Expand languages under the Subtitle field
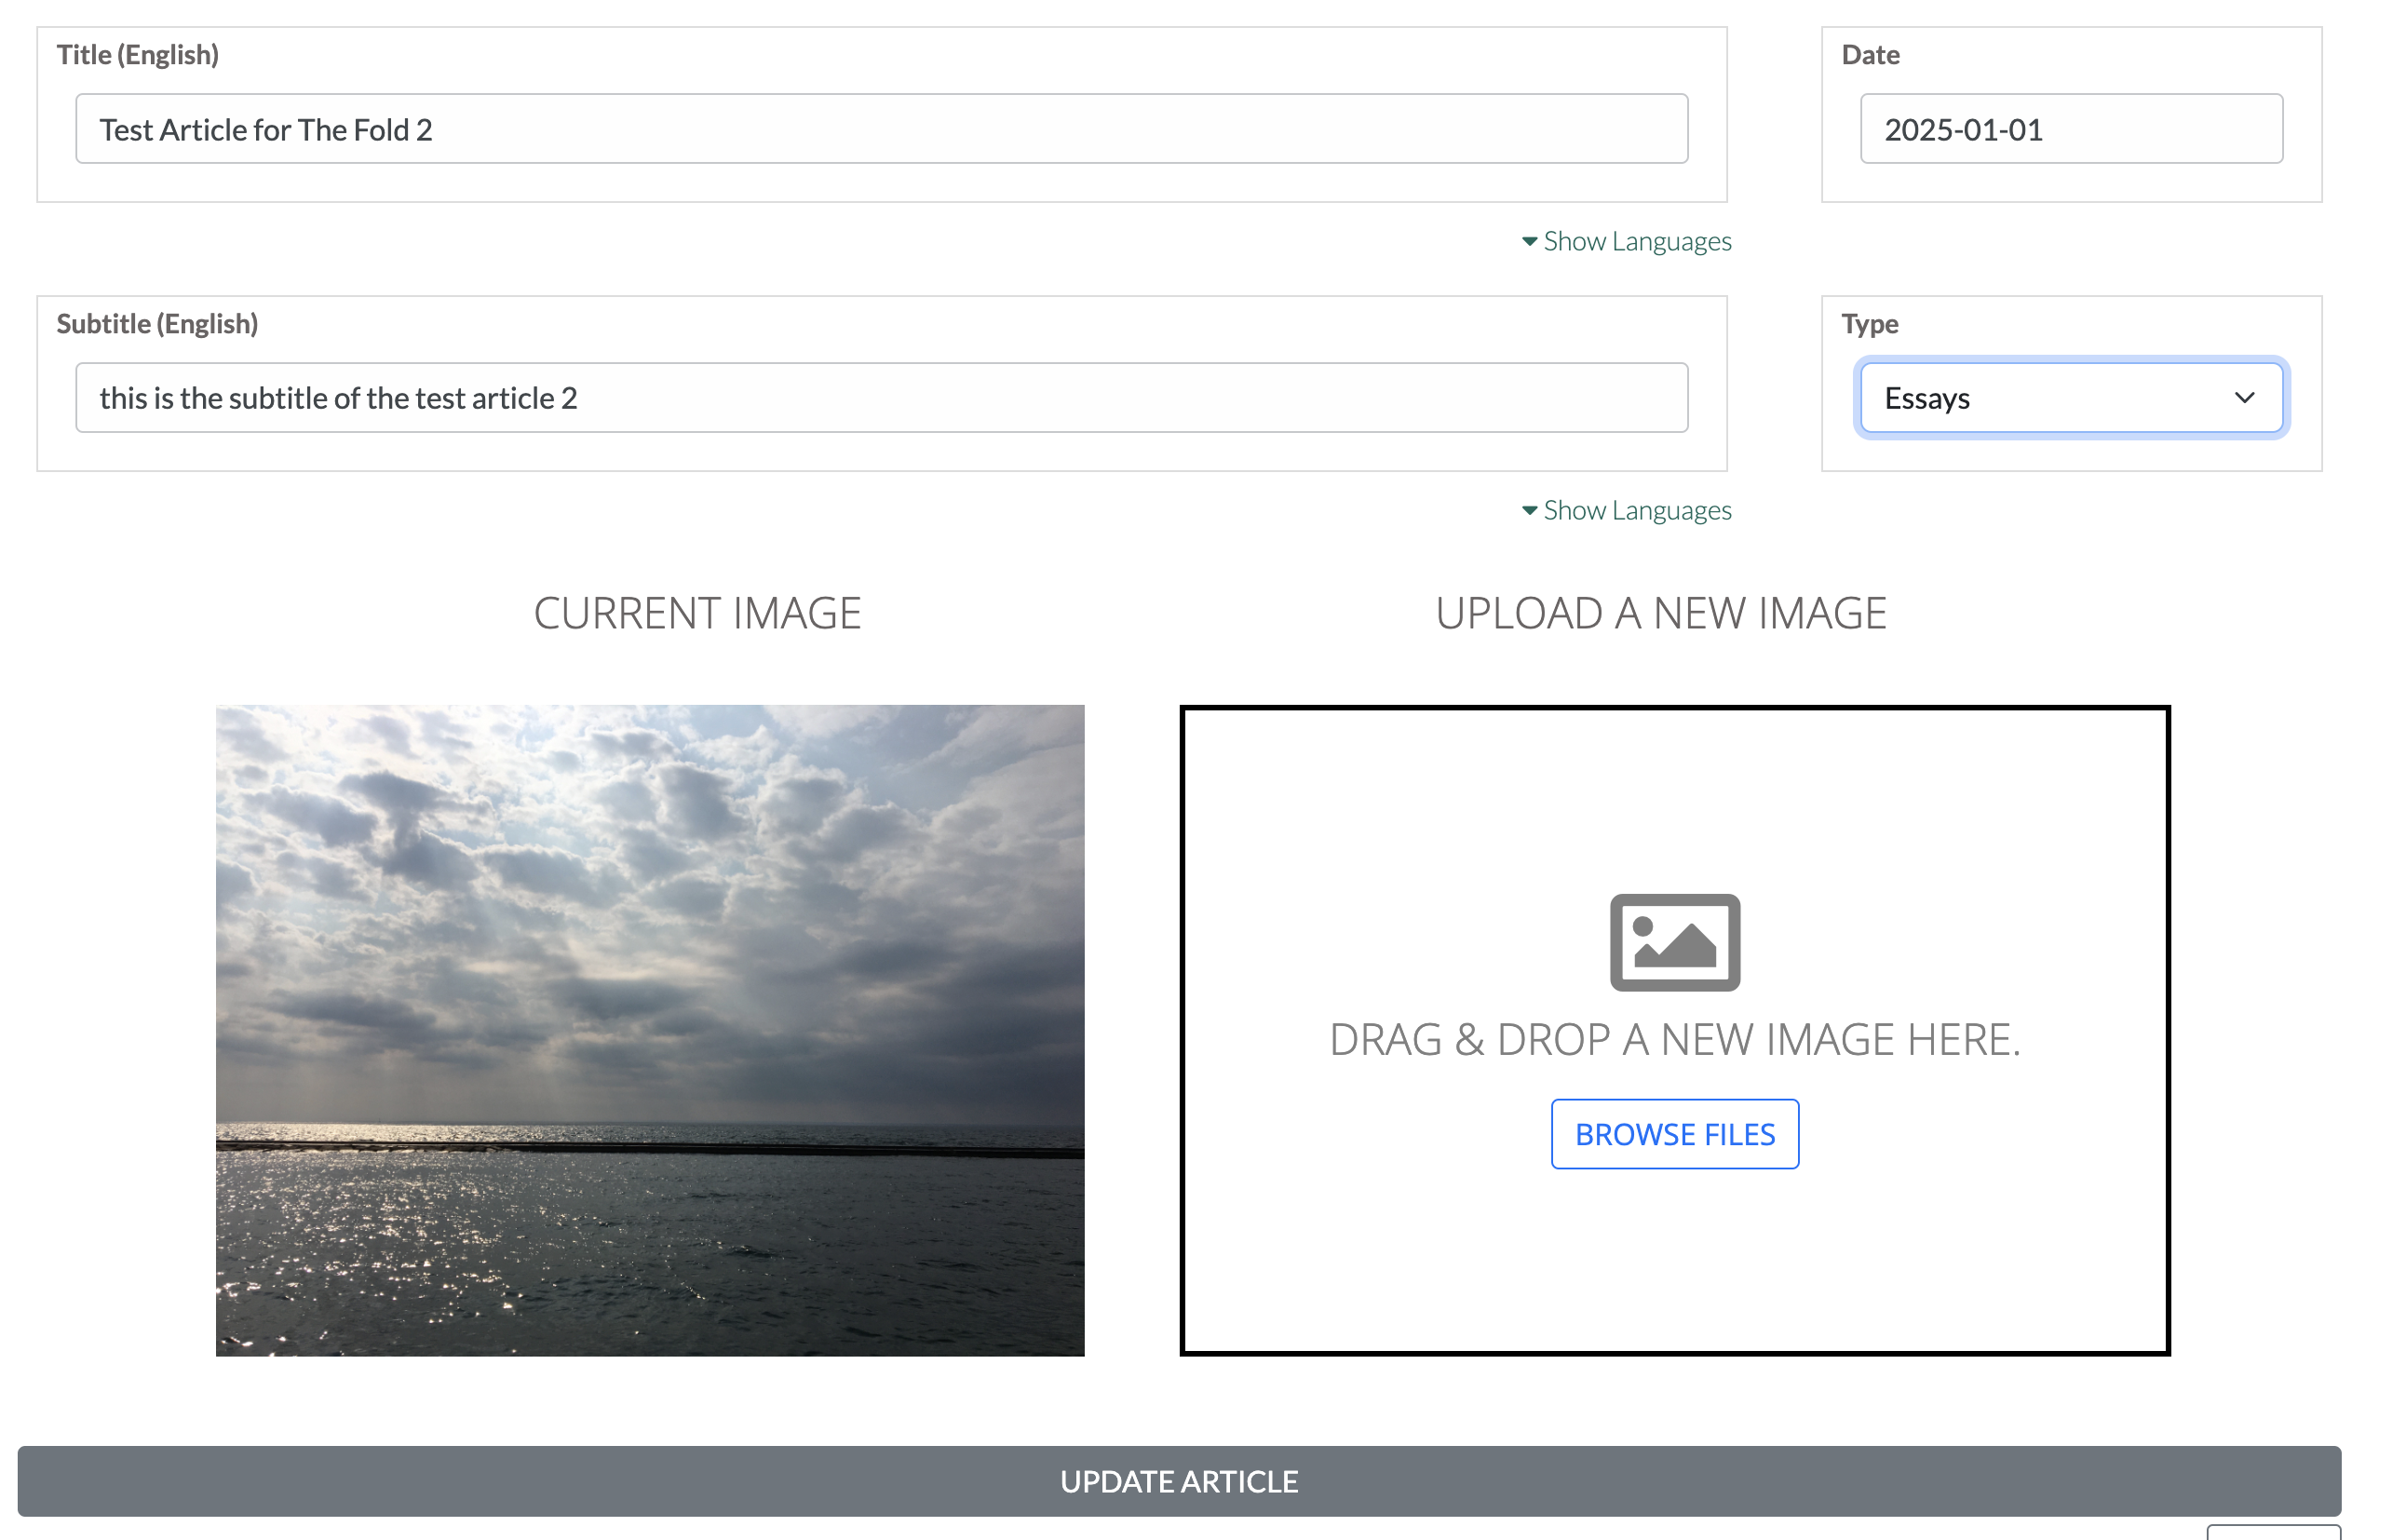 click(x=1634, y=510)
